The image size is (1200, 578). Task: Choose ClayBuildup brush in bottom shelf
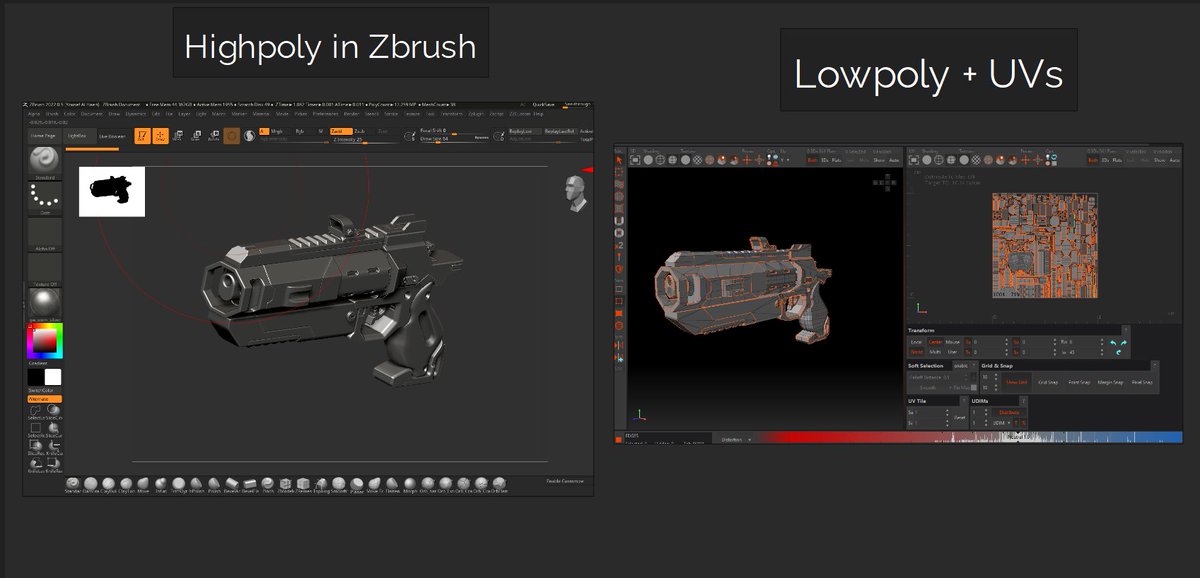108,484
